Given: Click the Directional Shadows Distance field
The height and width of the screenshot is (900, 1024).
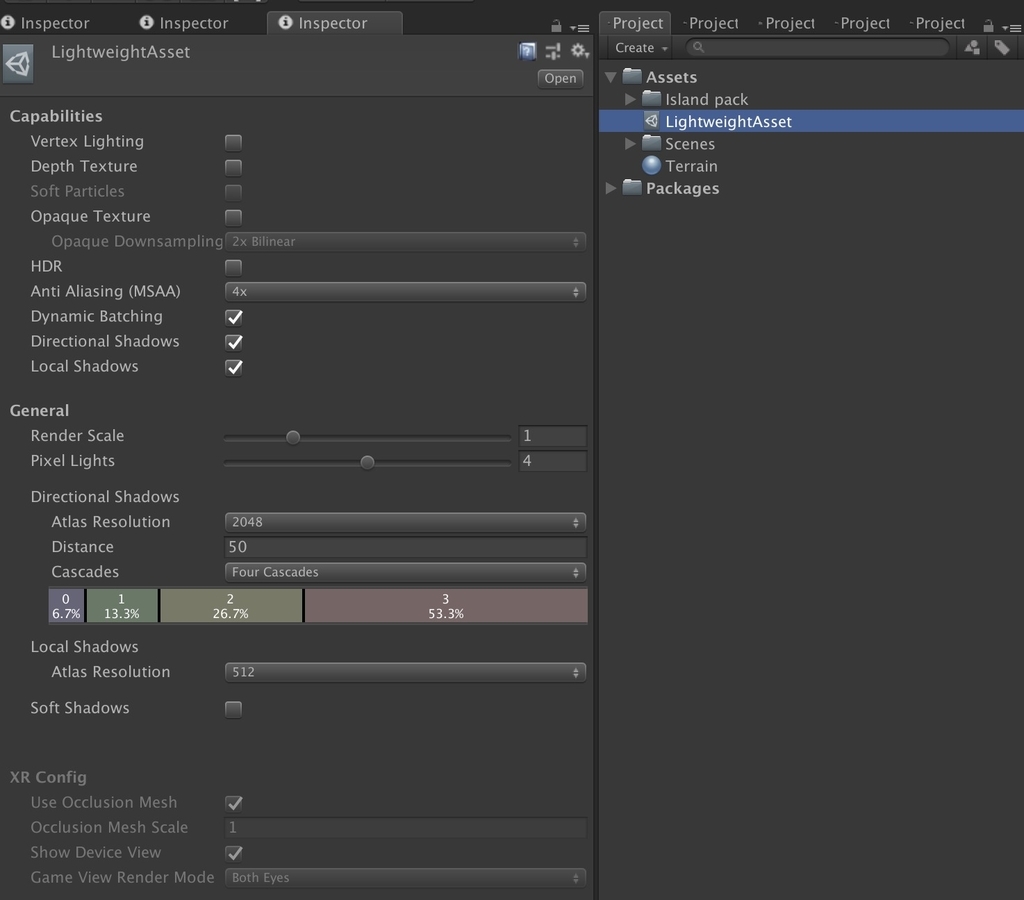Looking at the screenshot, I should point(404,546).
